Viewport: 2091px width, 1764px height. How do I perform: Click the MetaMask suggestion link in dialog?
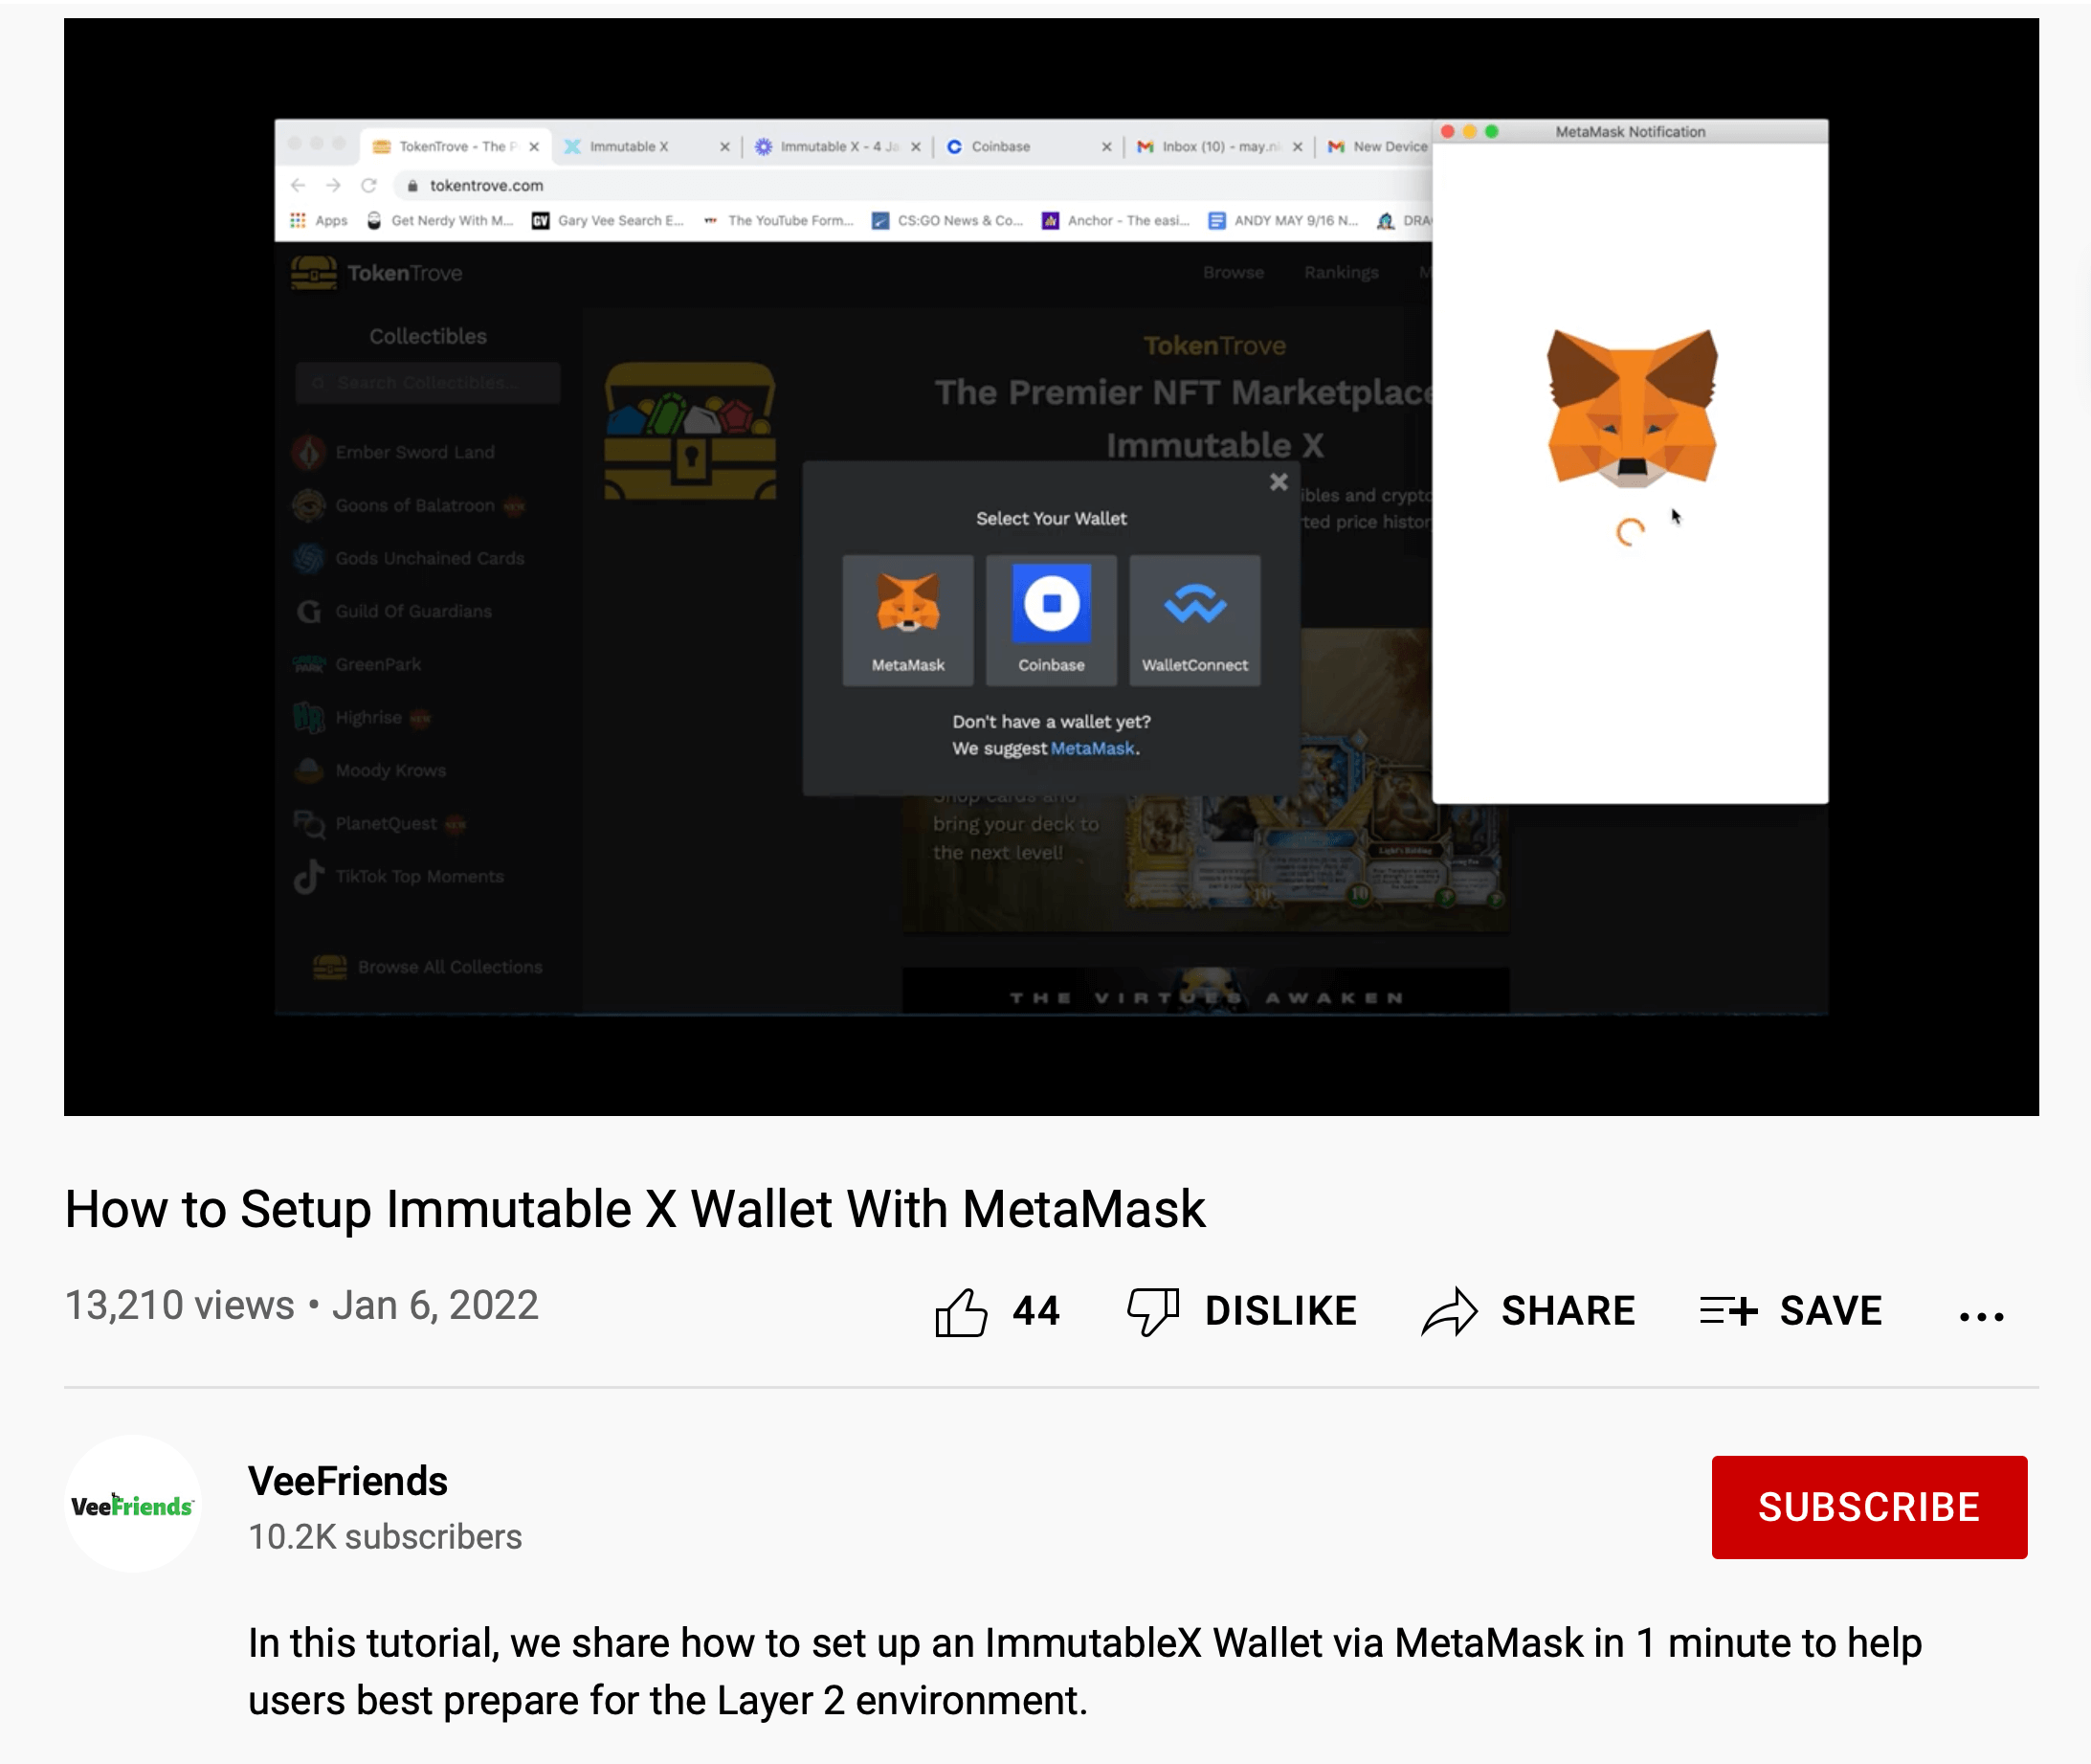tap(1092, 748)
